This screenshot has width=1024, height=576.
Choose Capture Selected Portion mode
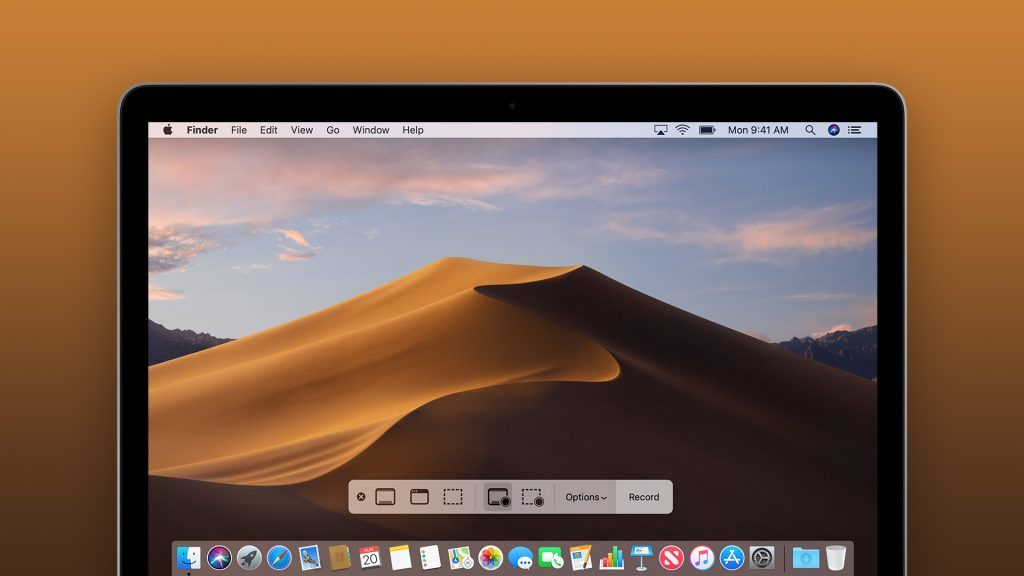[453, 497]
